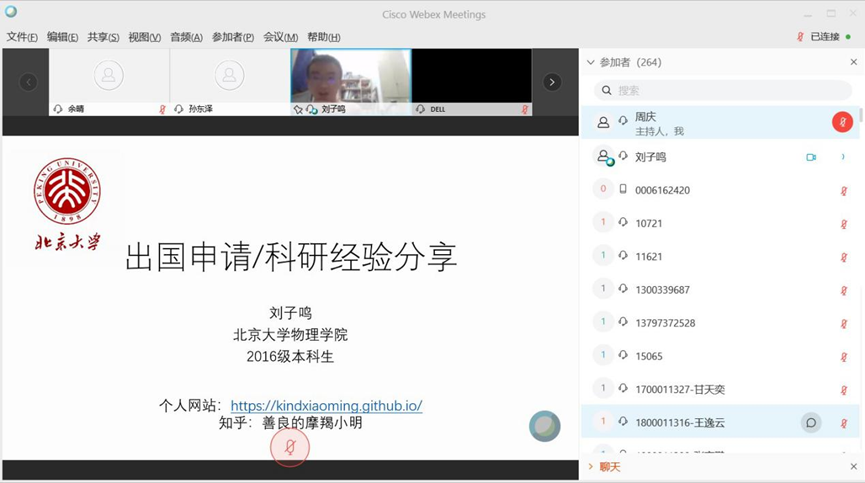Screen dimensions: 865x483
Task: Show next video thumbnails with right arrow
Action: (551, 82)
